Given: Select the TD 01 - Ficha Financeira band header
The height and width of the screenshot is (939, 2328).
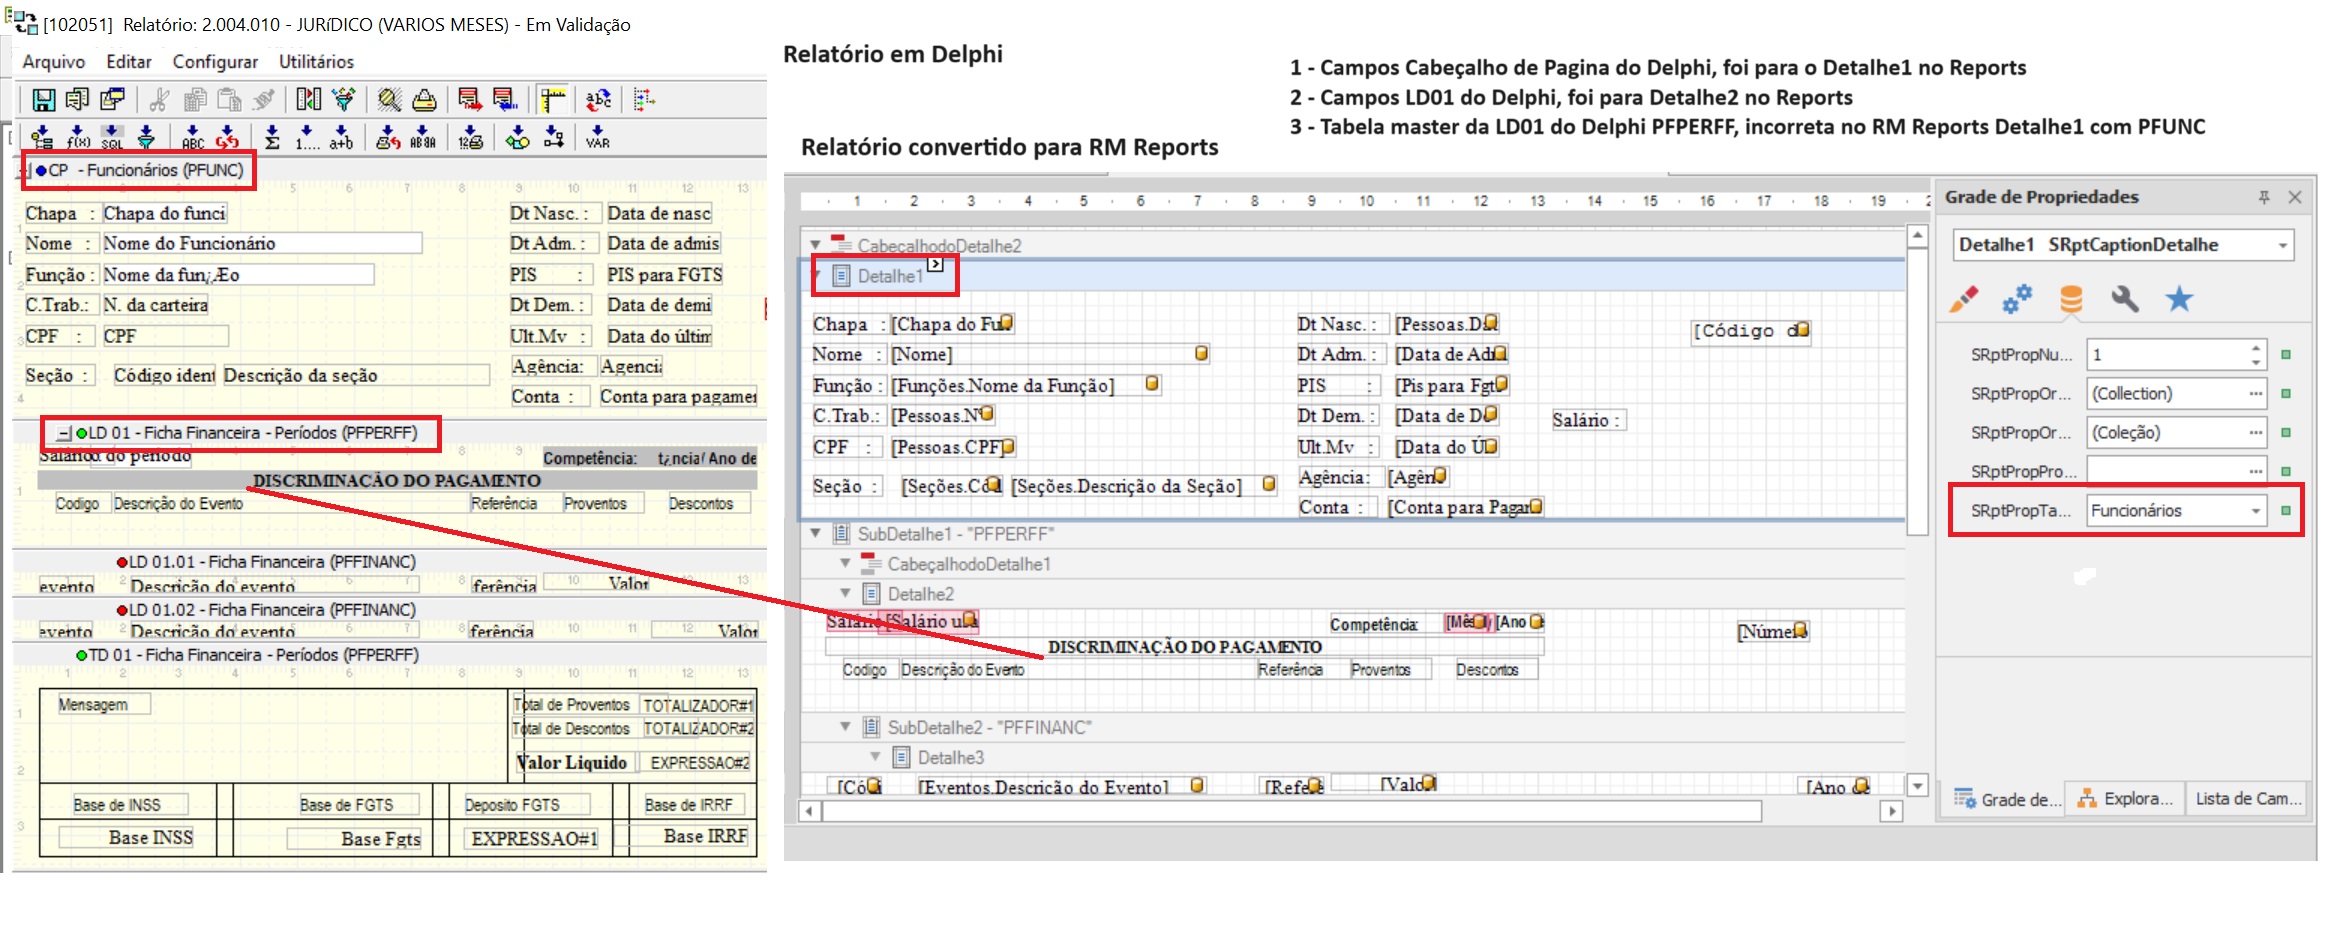Looking at the screenshot, I should (x=247, y=655).
